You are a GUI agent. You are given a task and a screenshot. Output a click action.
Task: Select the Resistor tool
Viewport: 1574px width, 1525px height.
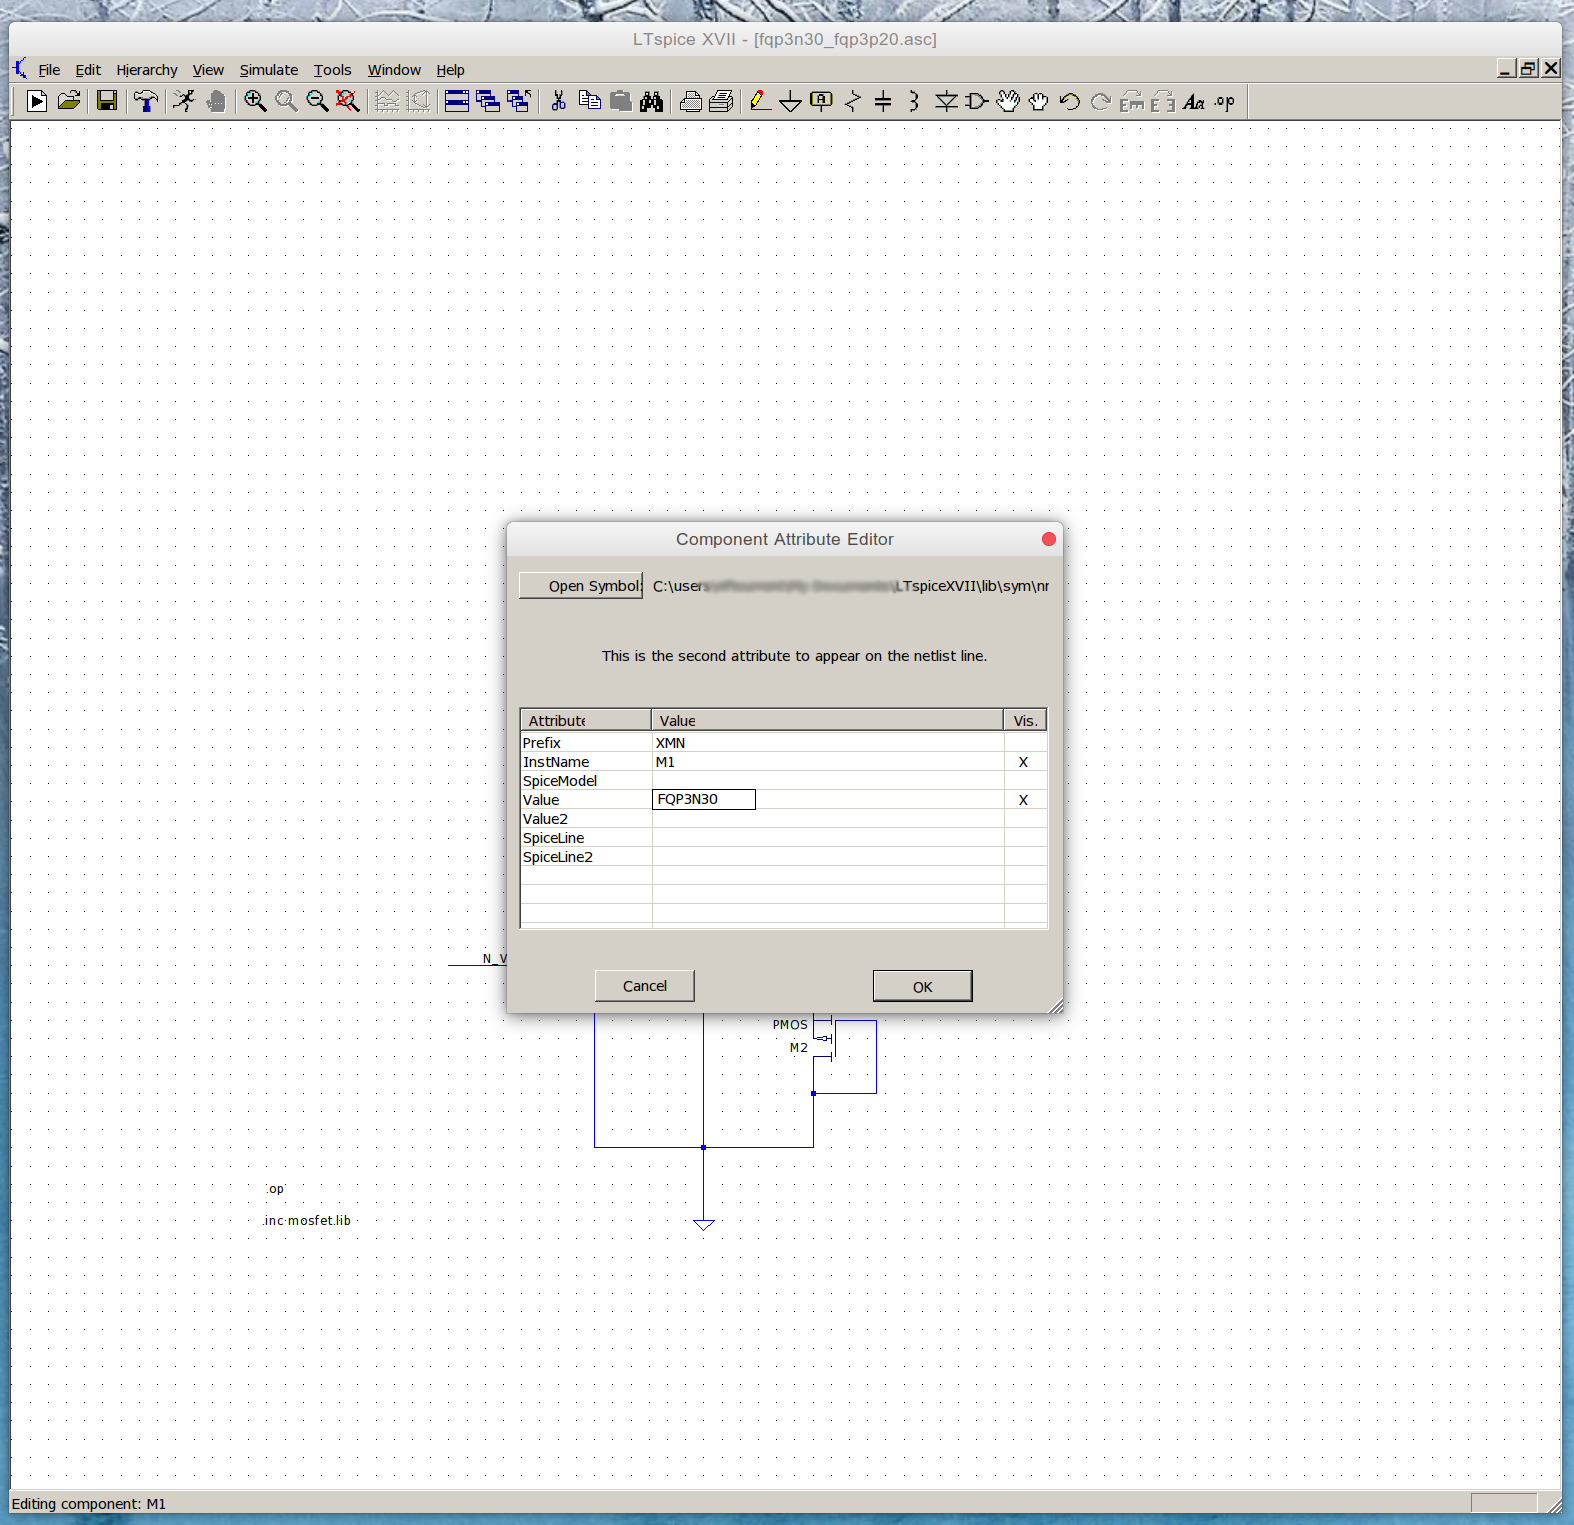point(853,101)
